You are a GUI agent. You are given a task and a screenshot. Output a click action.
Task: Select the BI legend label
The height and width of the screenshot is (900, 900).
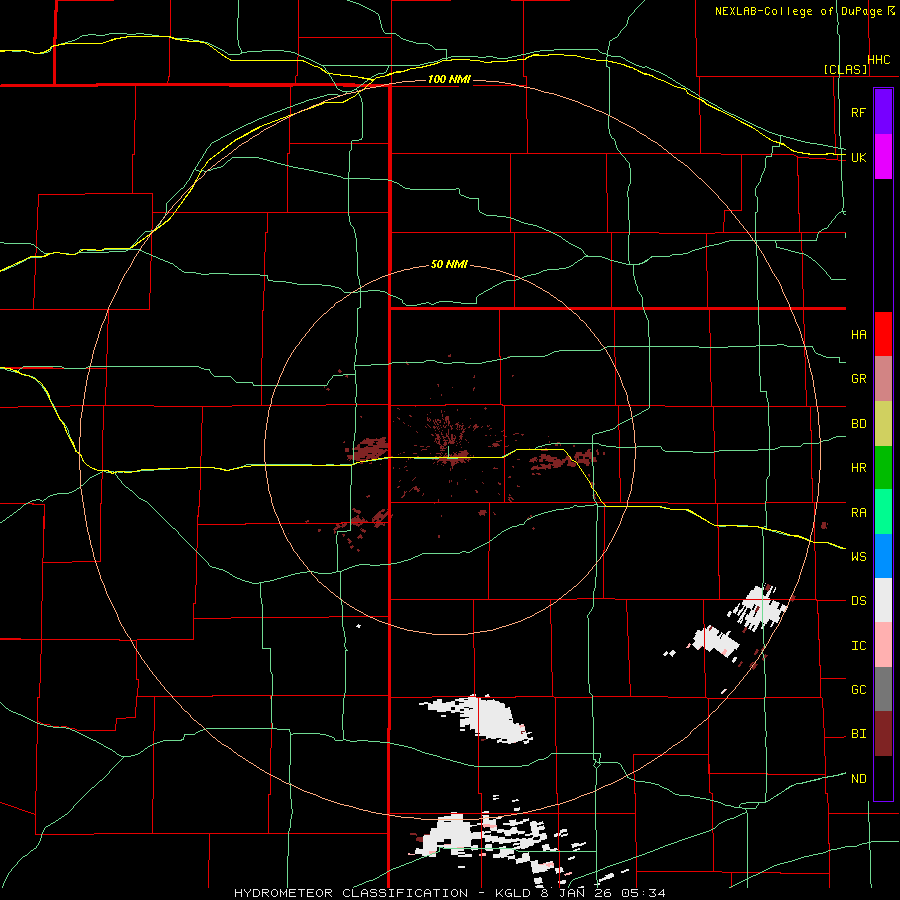tap(858, 734)
